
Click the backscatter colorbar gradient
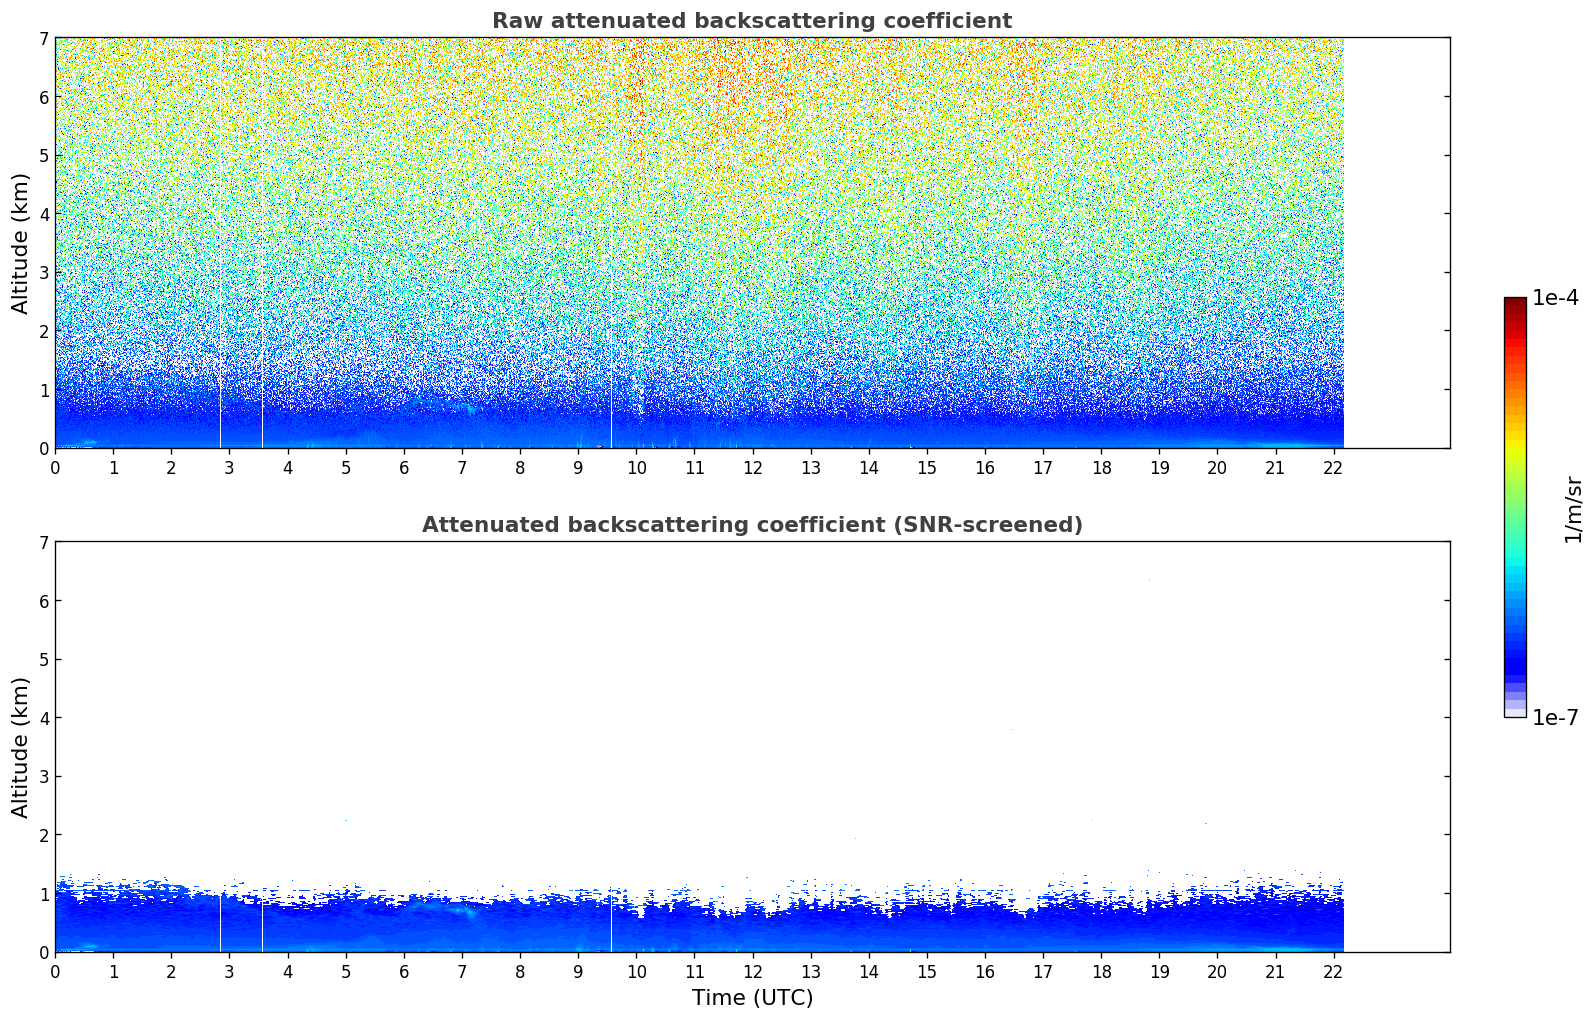[1515, 507]
